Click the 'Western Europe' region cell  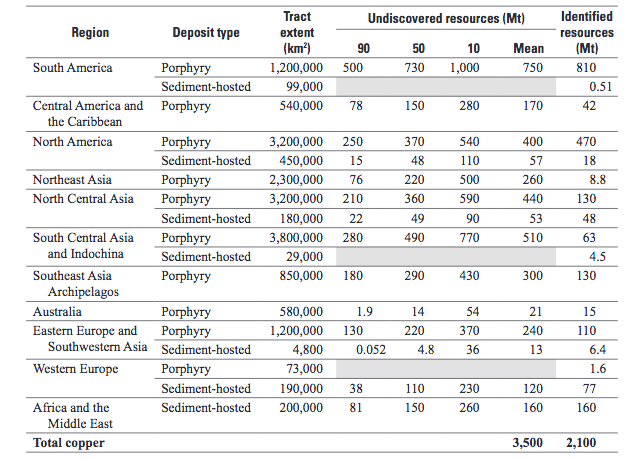point(75,369)
